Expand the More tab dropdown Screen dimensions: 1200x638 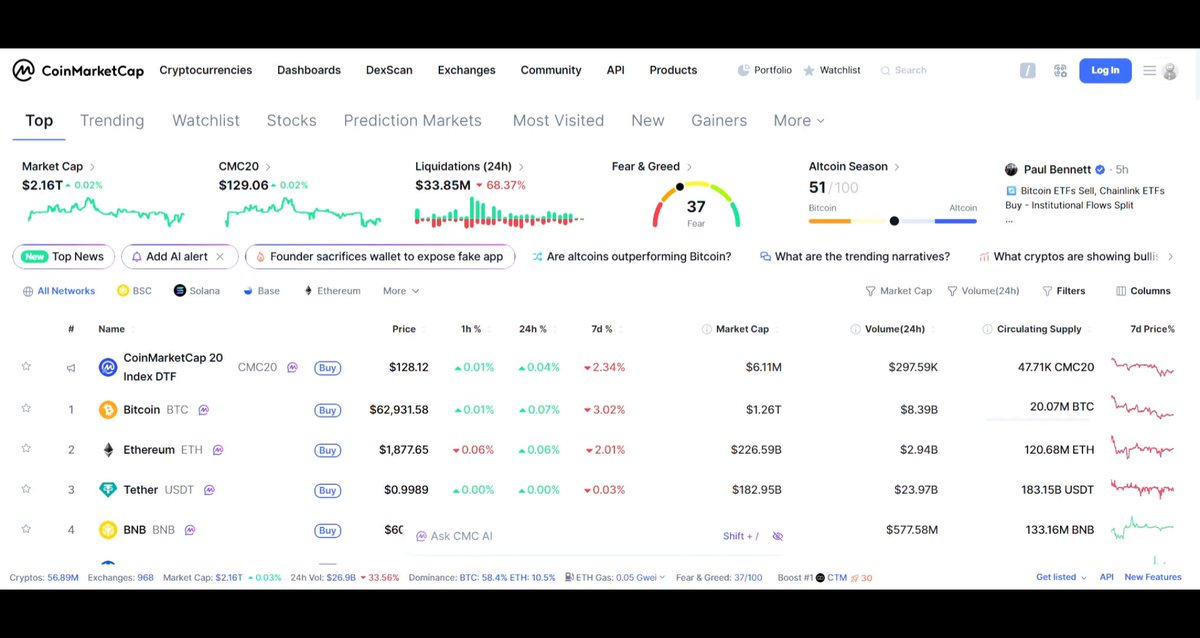(799, 120)
